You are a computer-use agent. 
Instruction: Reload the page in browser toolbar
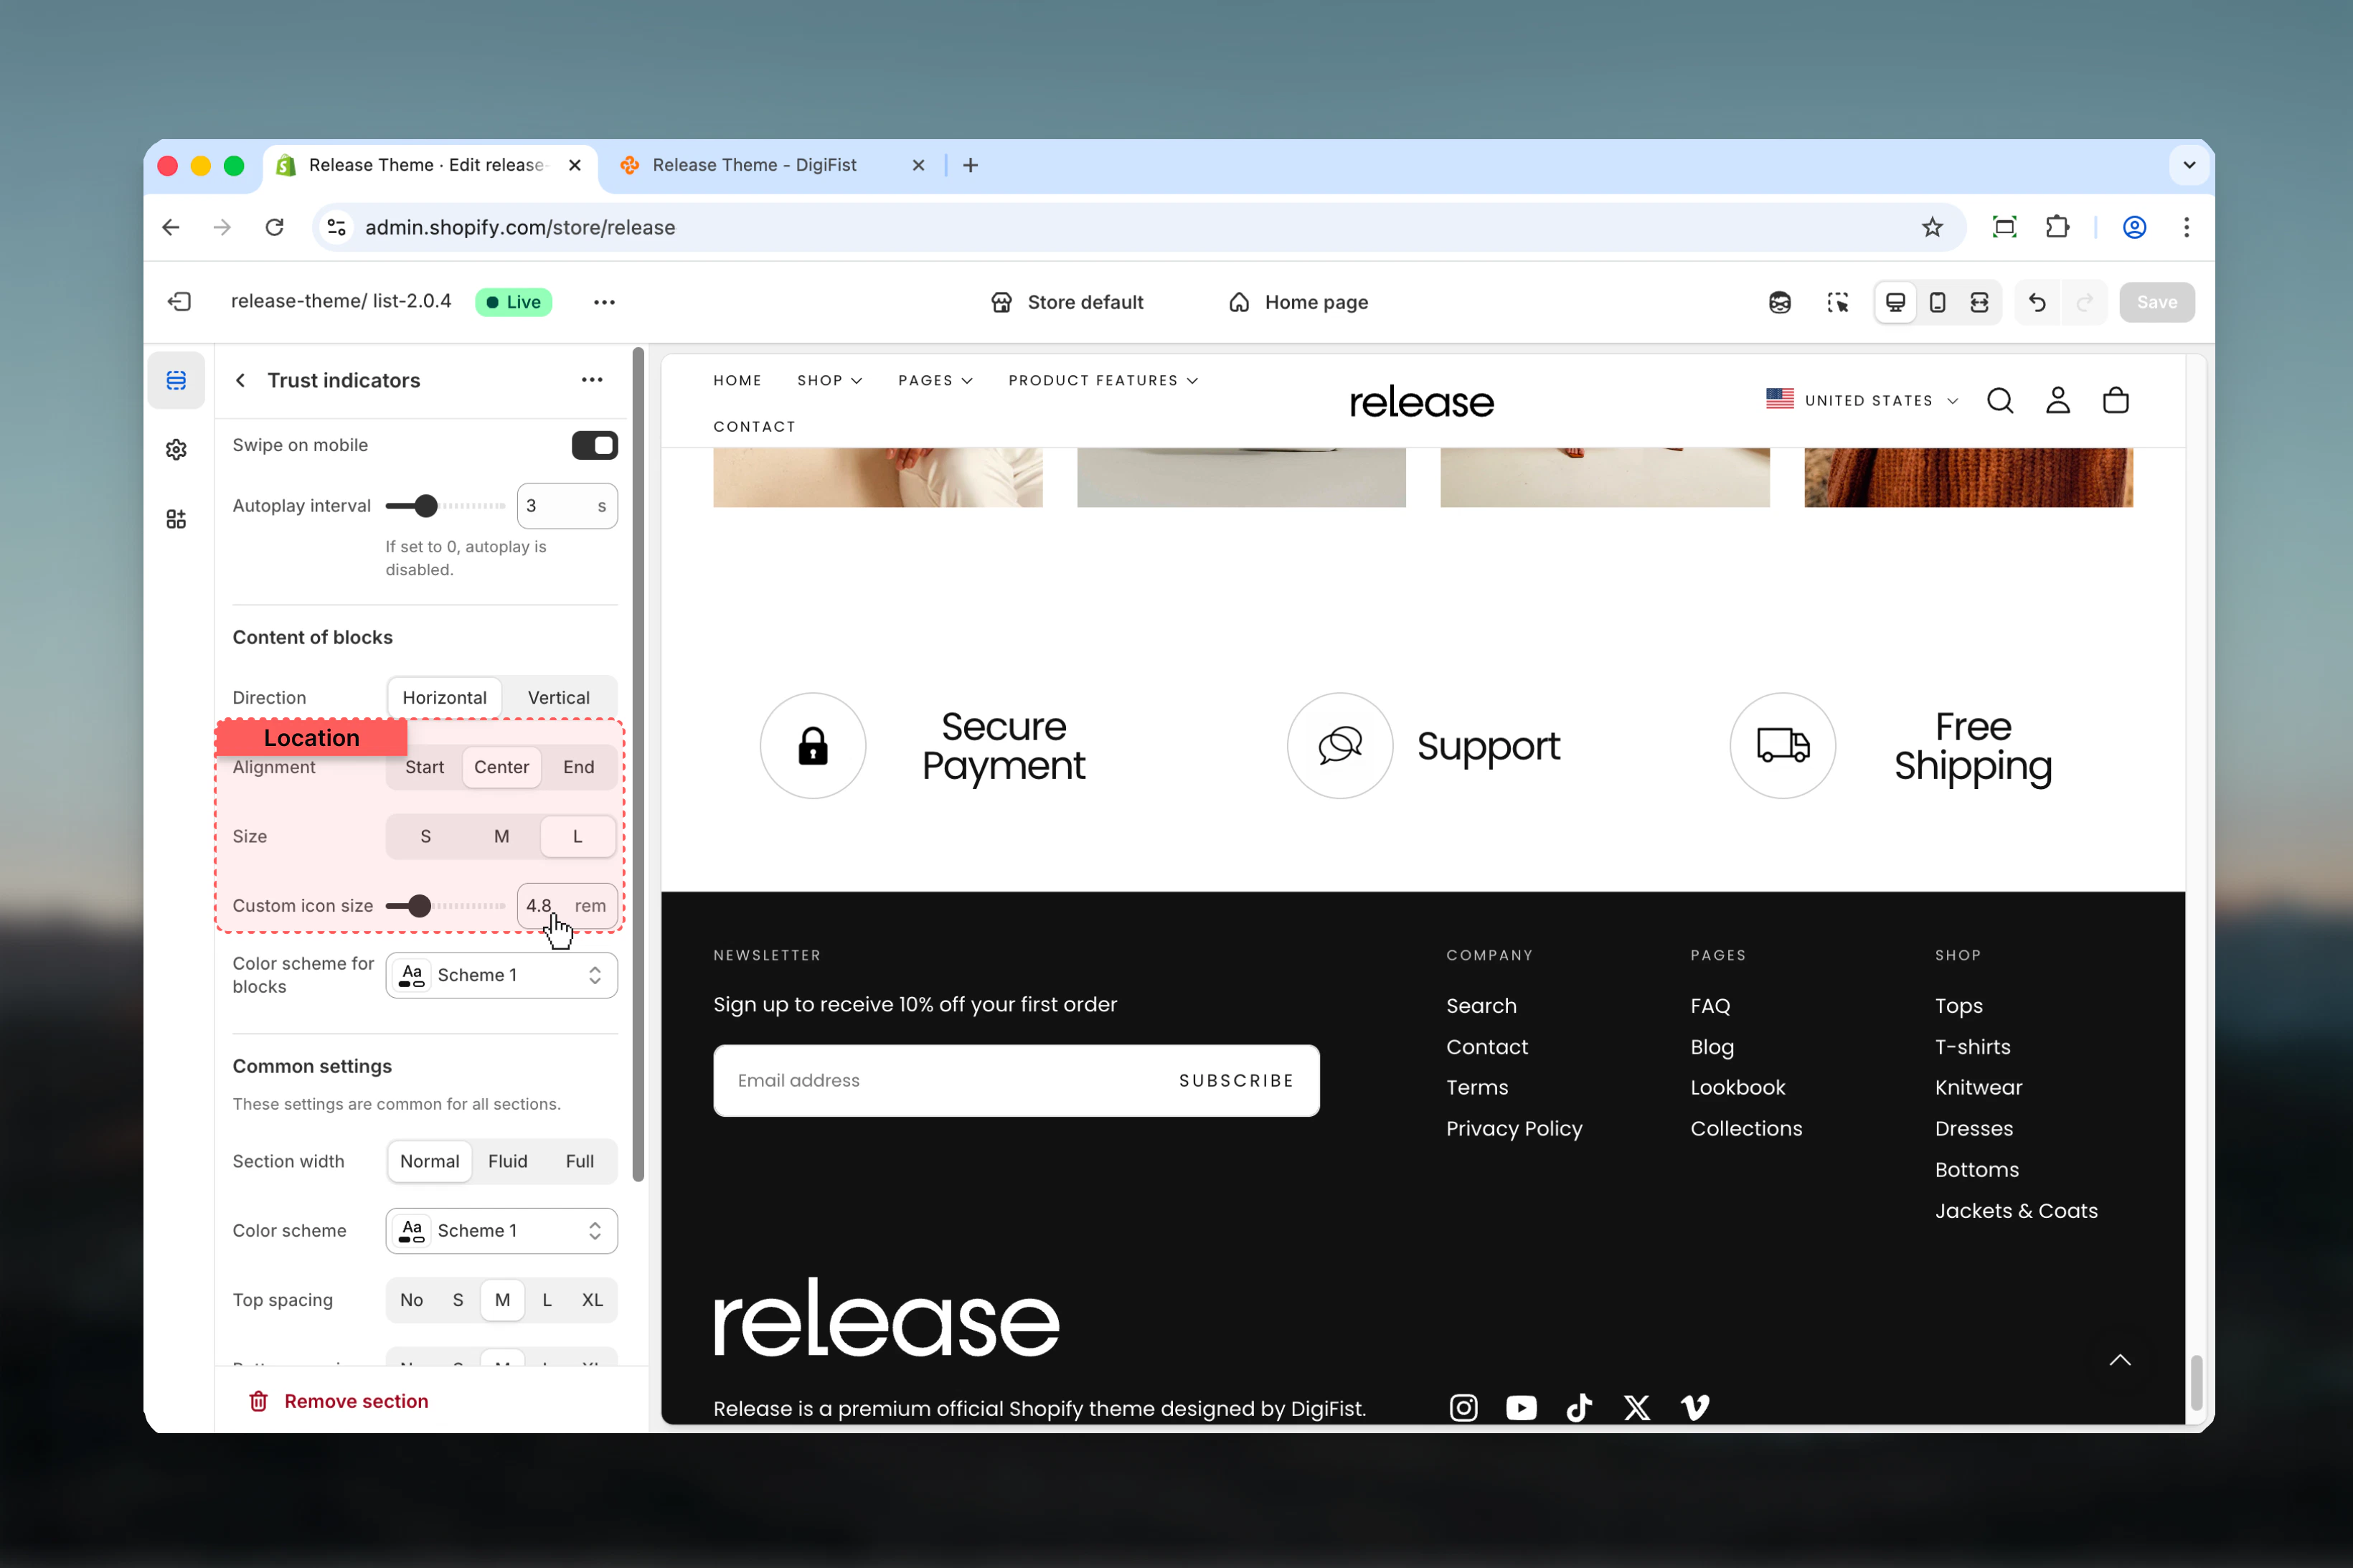(x=274, y=227)
